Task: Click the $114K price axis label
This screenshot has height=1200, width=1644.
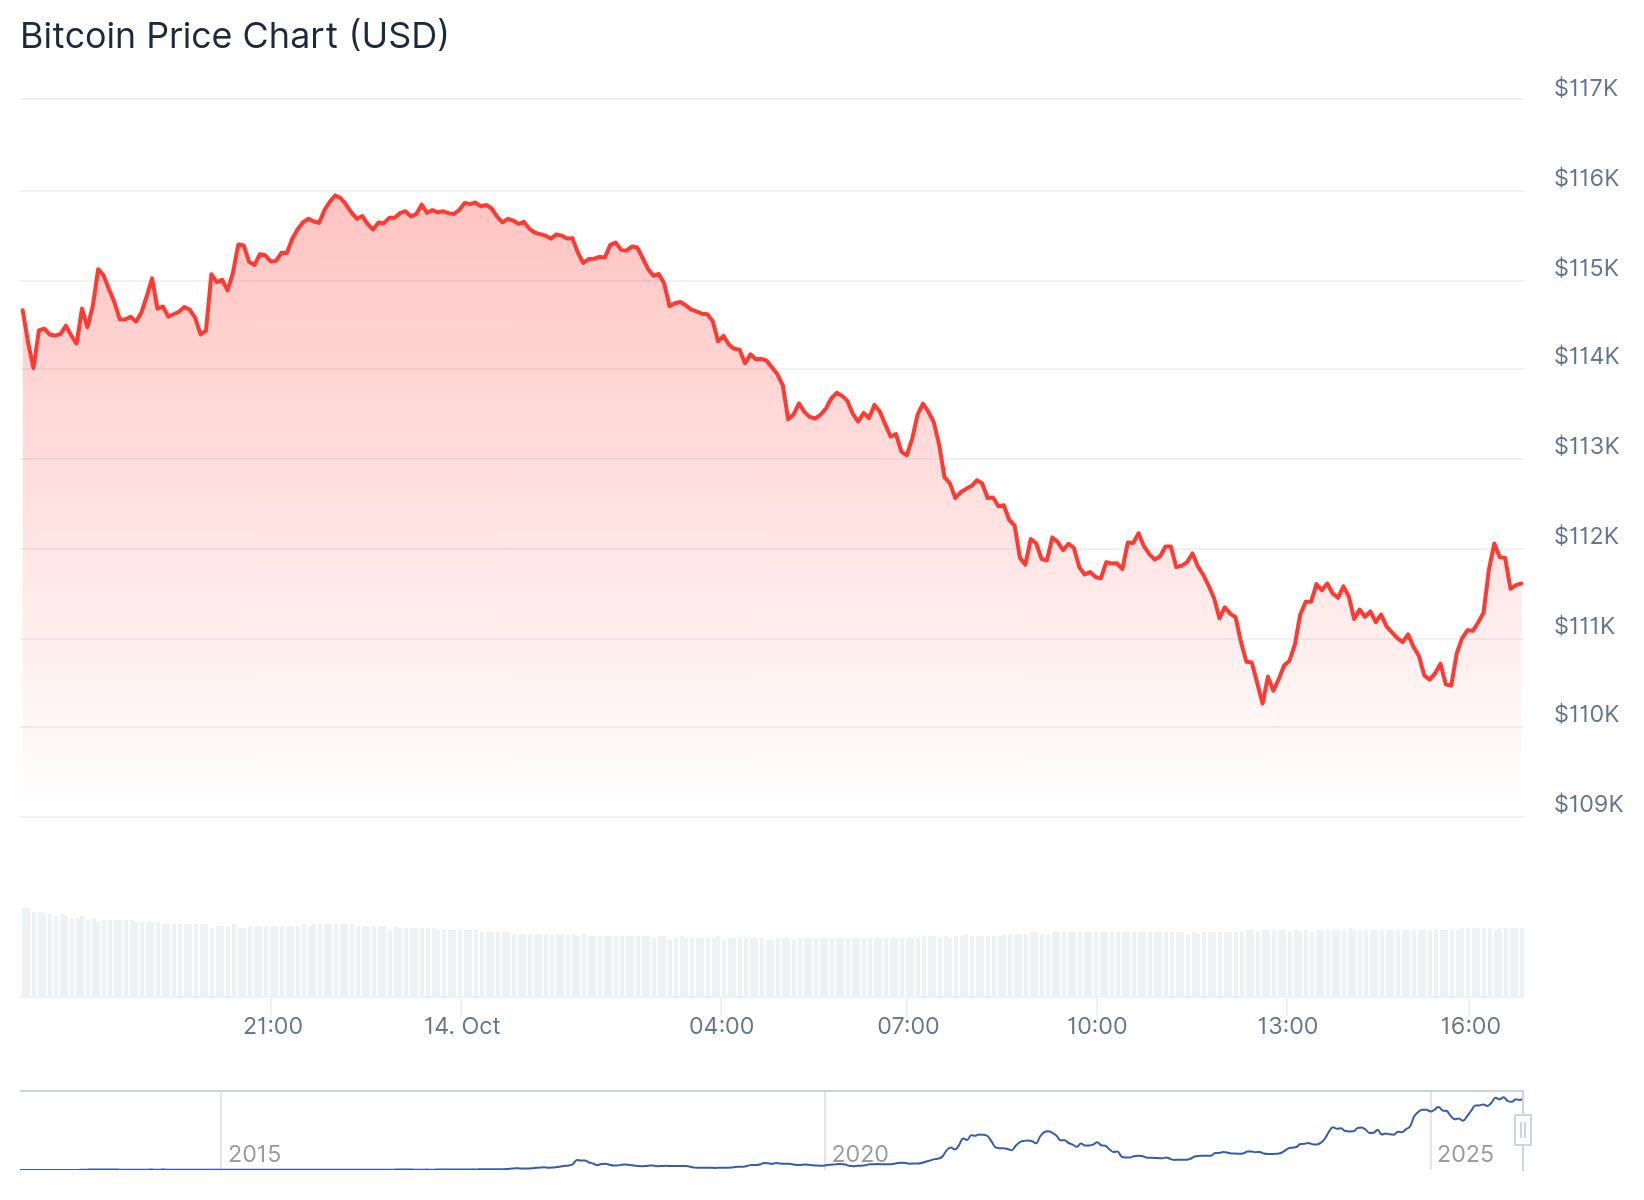Action: [x=1586, y=356]
